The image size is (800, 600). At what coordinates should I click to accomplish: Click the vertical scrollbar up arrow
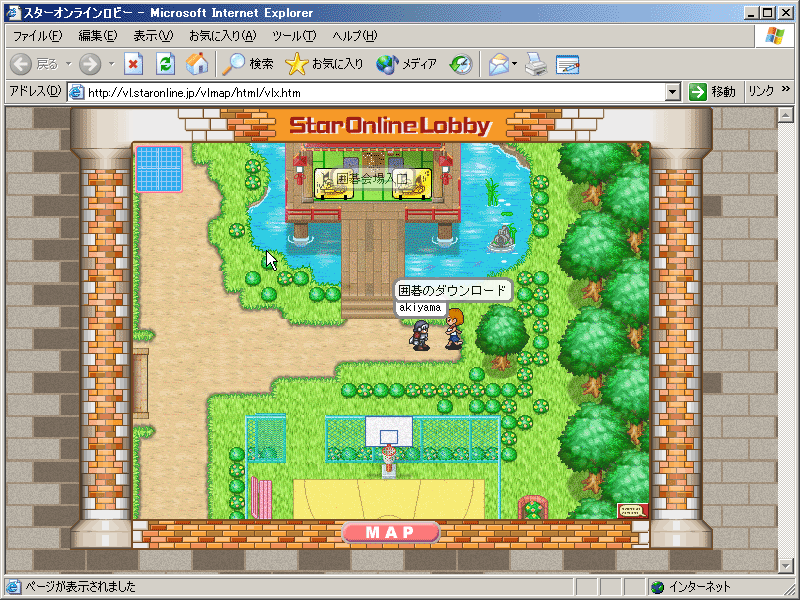click(786, 116)
